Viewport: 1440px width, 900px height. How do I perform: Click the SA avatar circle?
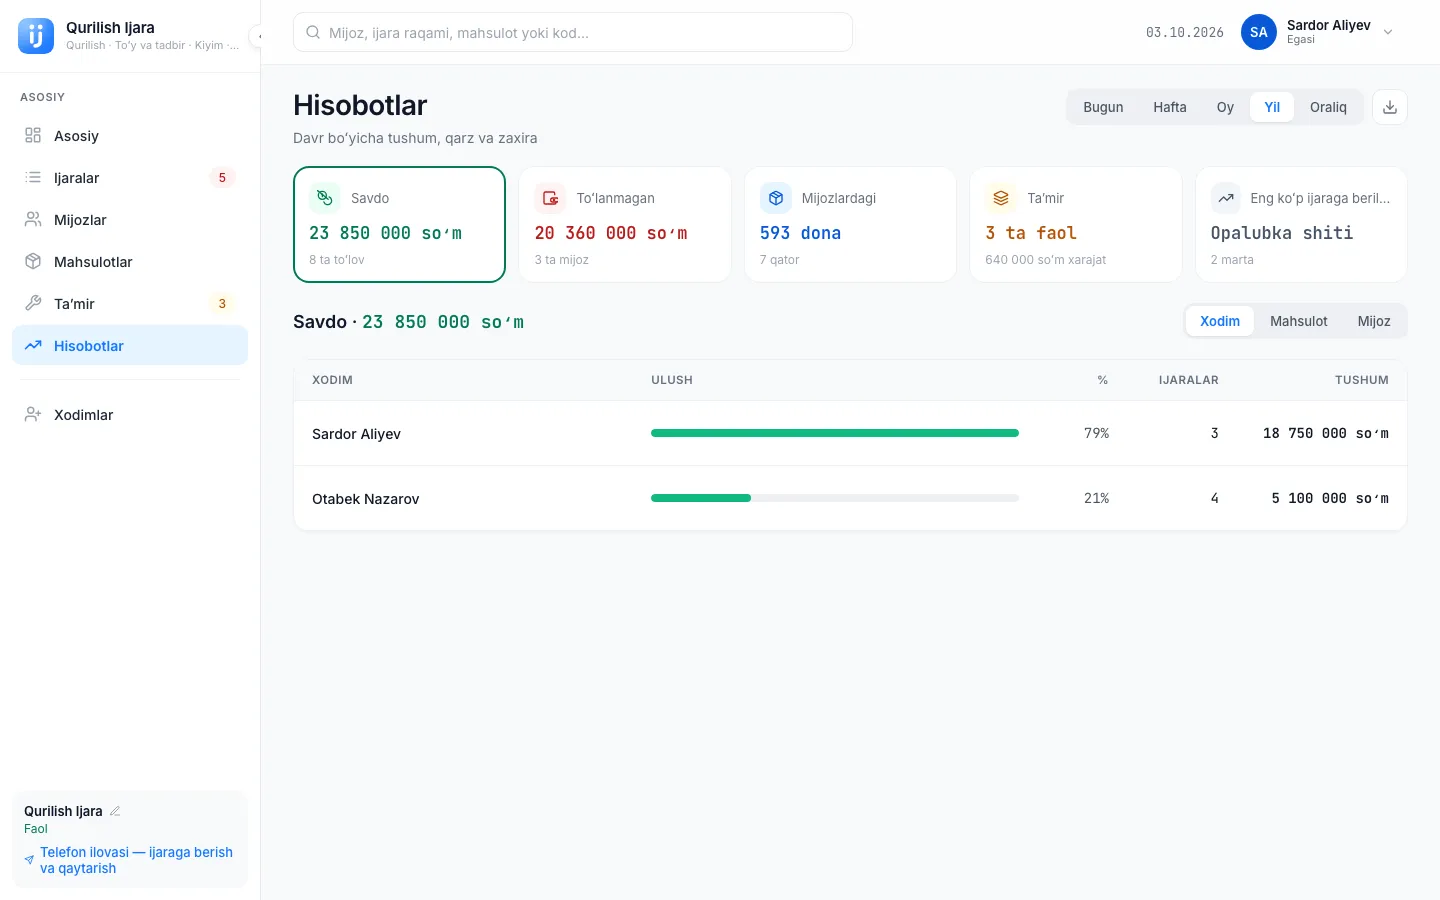(1259, 32)
